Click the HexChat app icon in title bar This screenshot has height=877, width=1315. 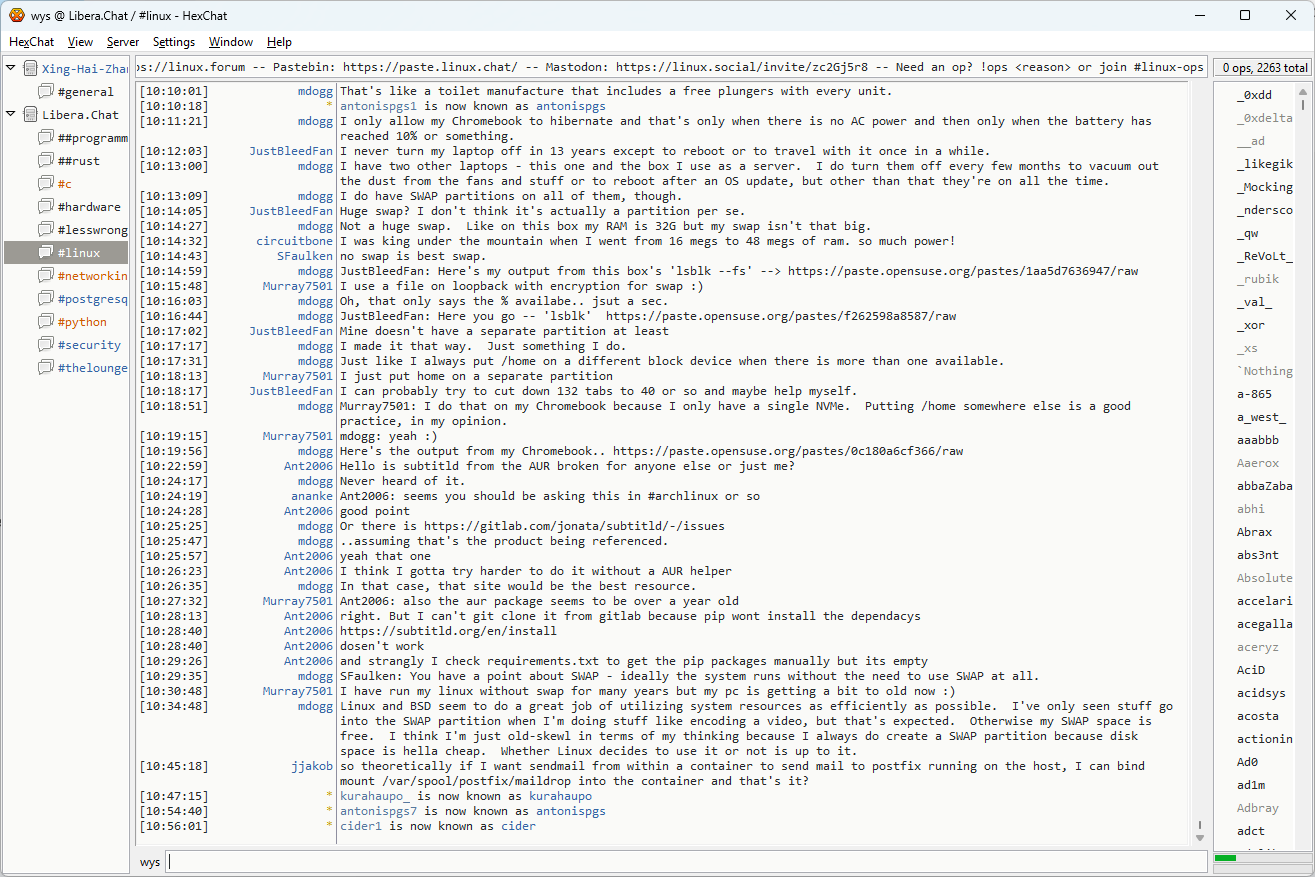16,15
